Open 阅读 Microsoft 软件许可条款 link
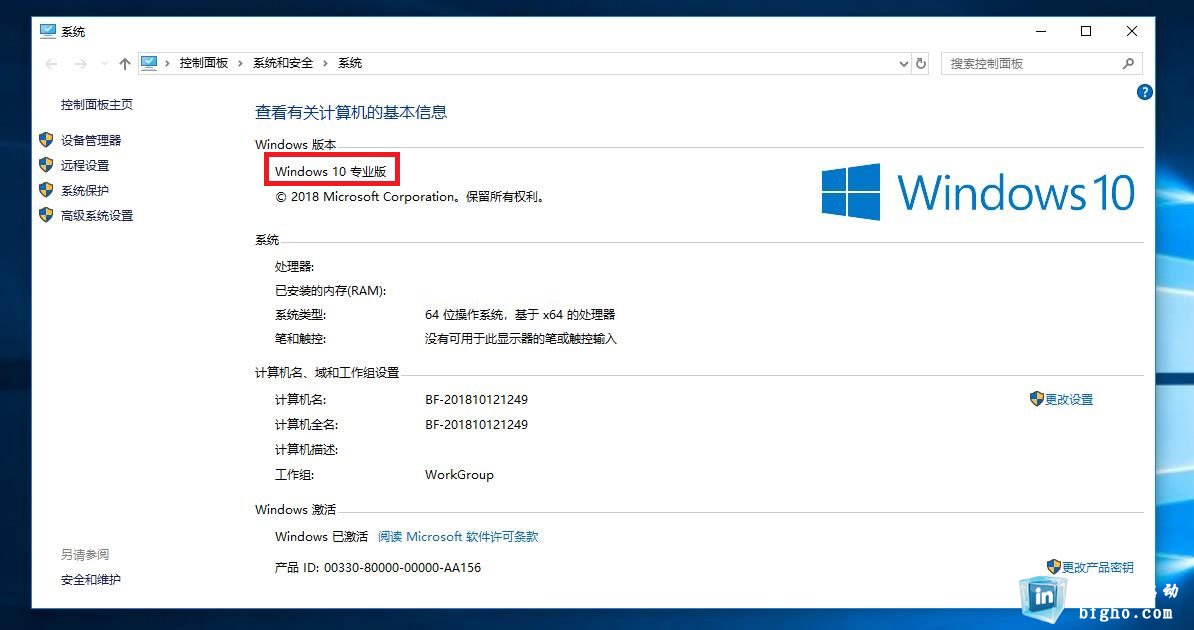 click(x=458, y=536)
